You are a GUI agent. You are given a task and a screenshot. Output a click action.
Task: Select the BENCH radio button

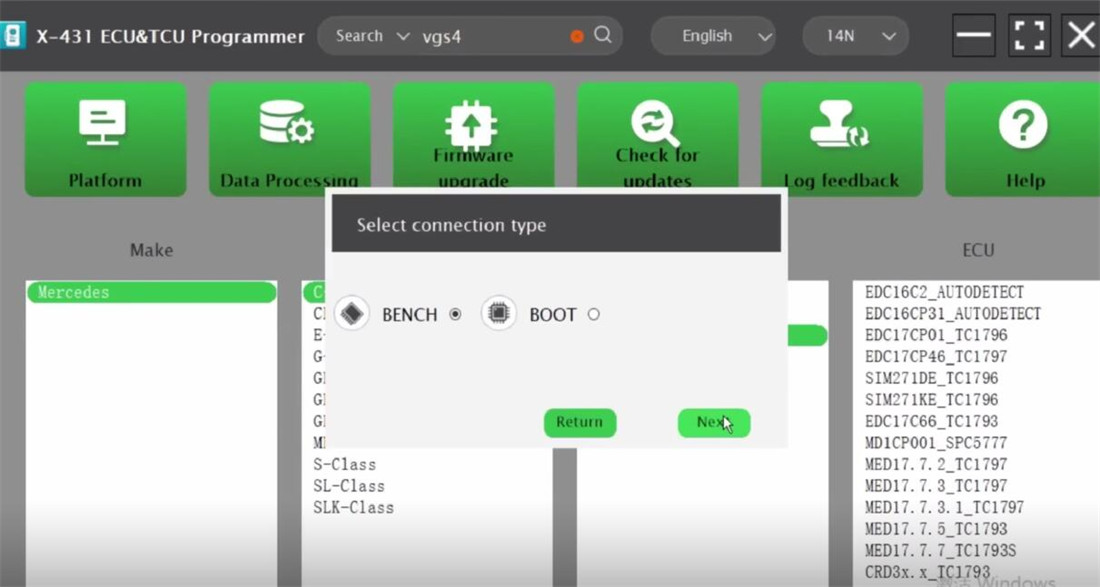[x=455, y=314]
